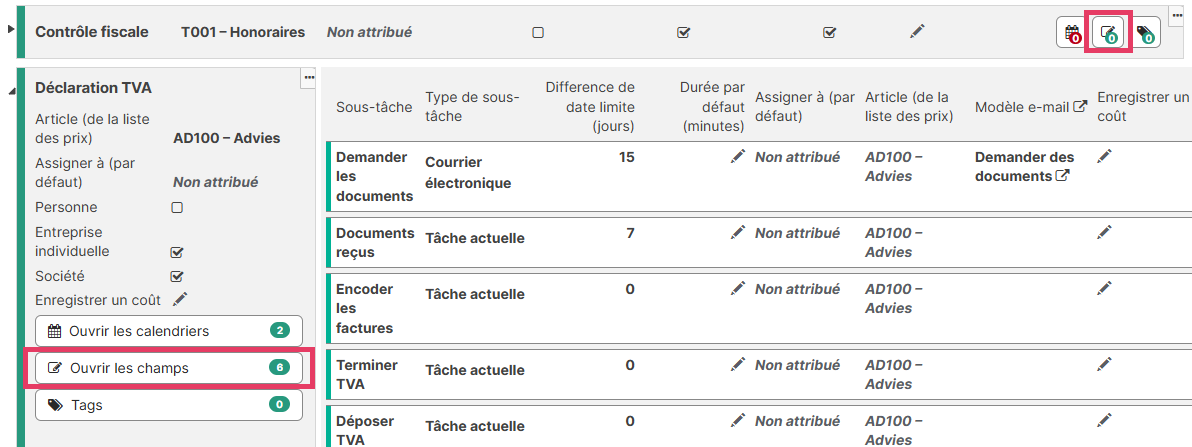The image size is (1192, 447).
Task: Collapse the Déclaration TVA row arrow
Action: [x=11, y=92]
